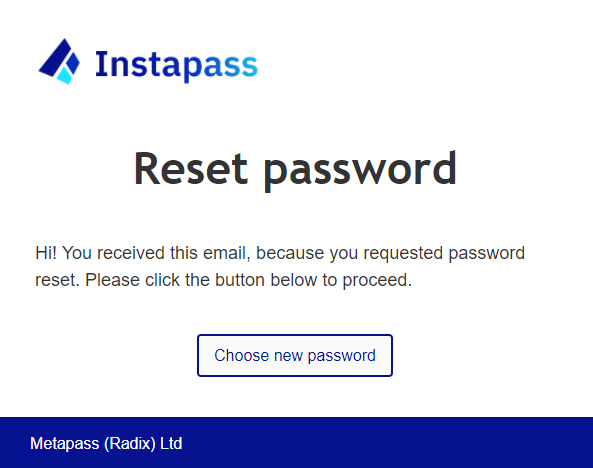
Task: Click the word Radix in the footer
Action: (130, 443)
